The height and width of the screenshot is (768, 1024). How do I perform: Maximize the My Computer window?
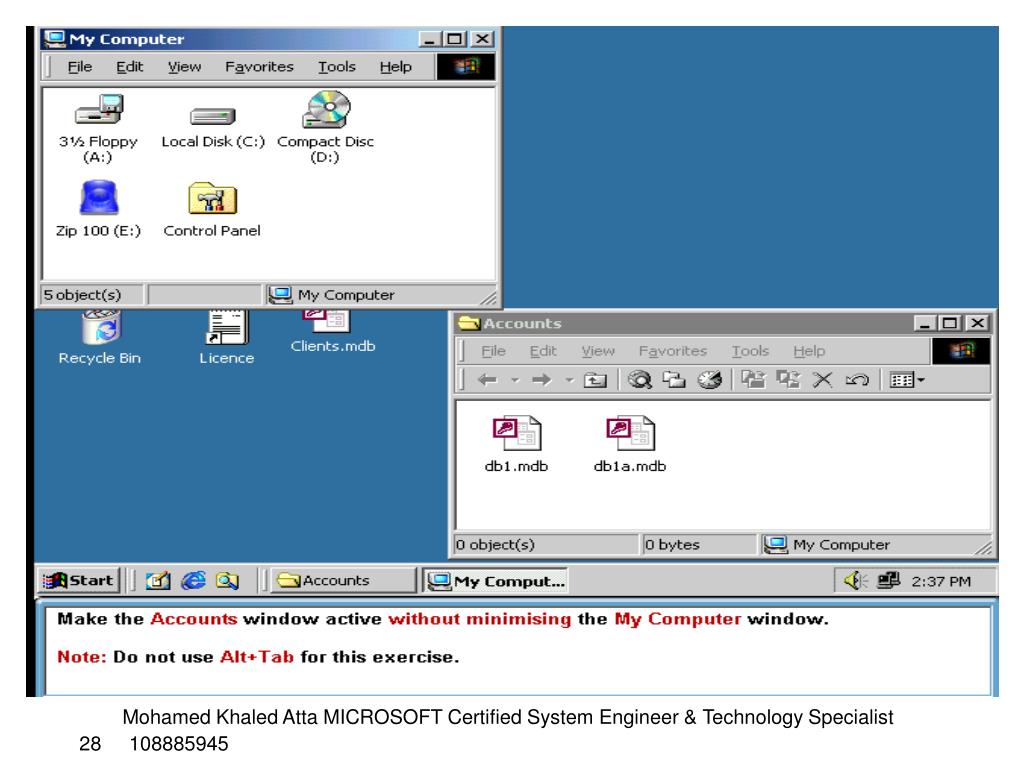(455, 39)
